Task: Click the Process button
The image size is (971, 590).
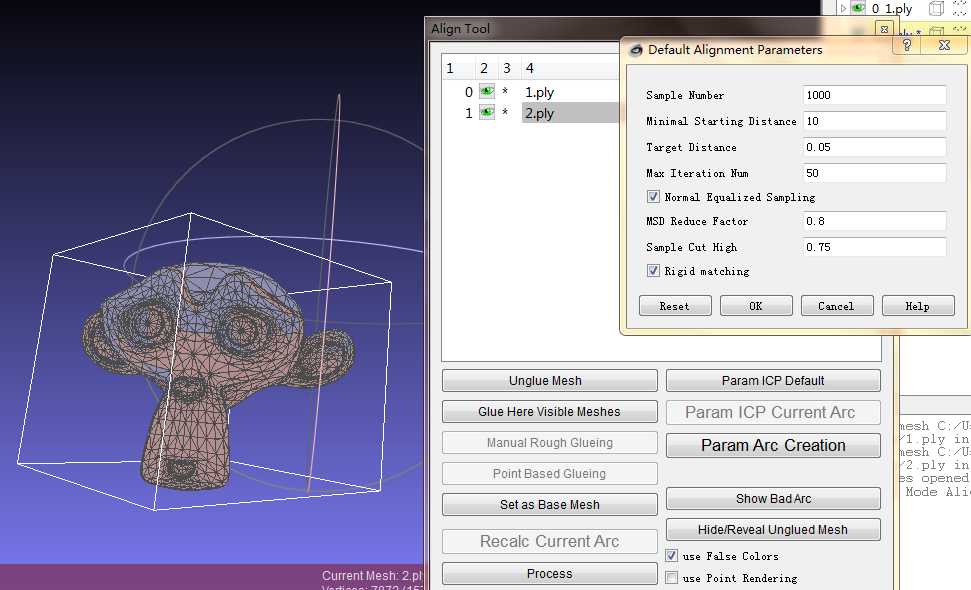Action: click(549, 574)
